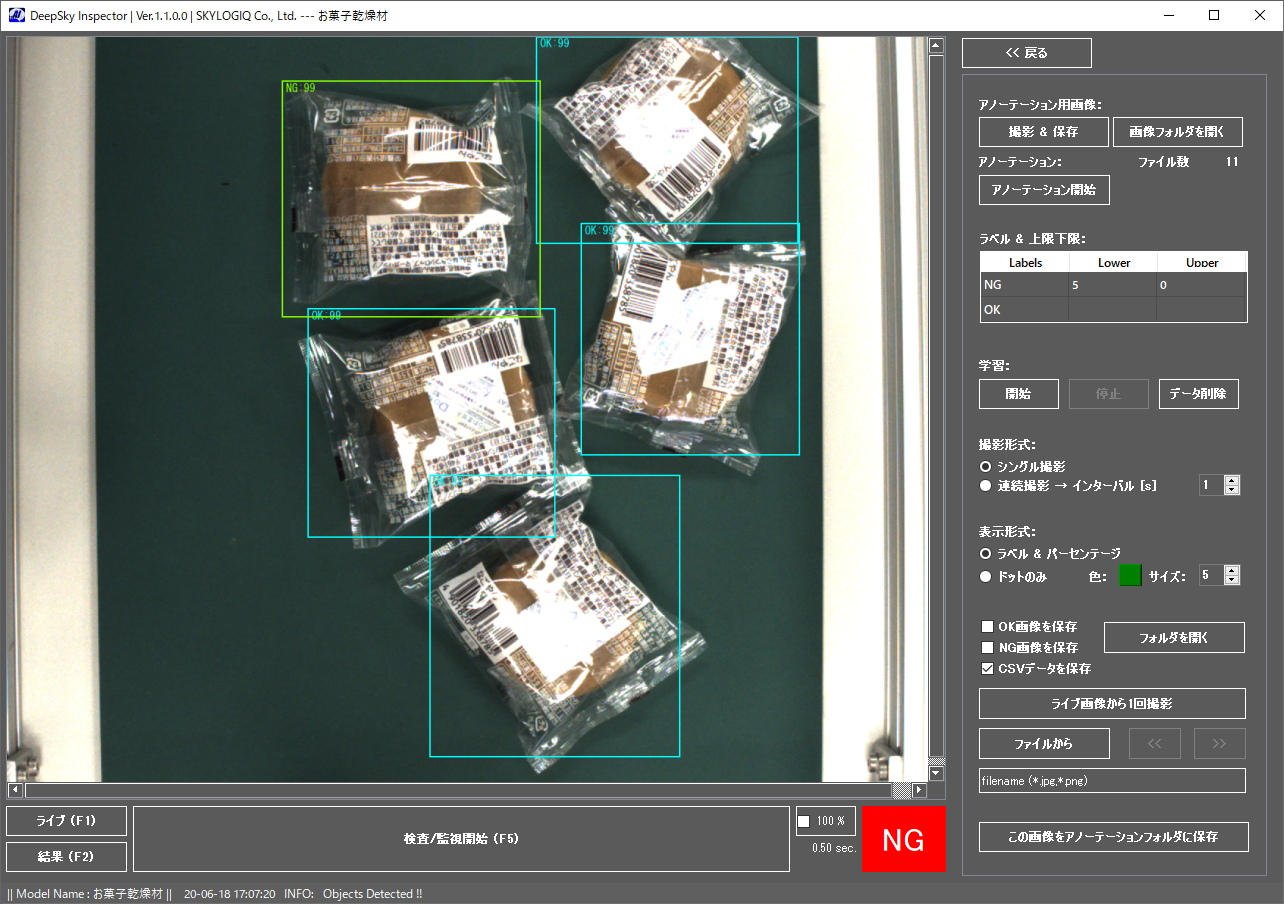Click the green 色 color swatch
Screen dimensions: 1284x904
pyautogui.click(x=1130, y=575)
